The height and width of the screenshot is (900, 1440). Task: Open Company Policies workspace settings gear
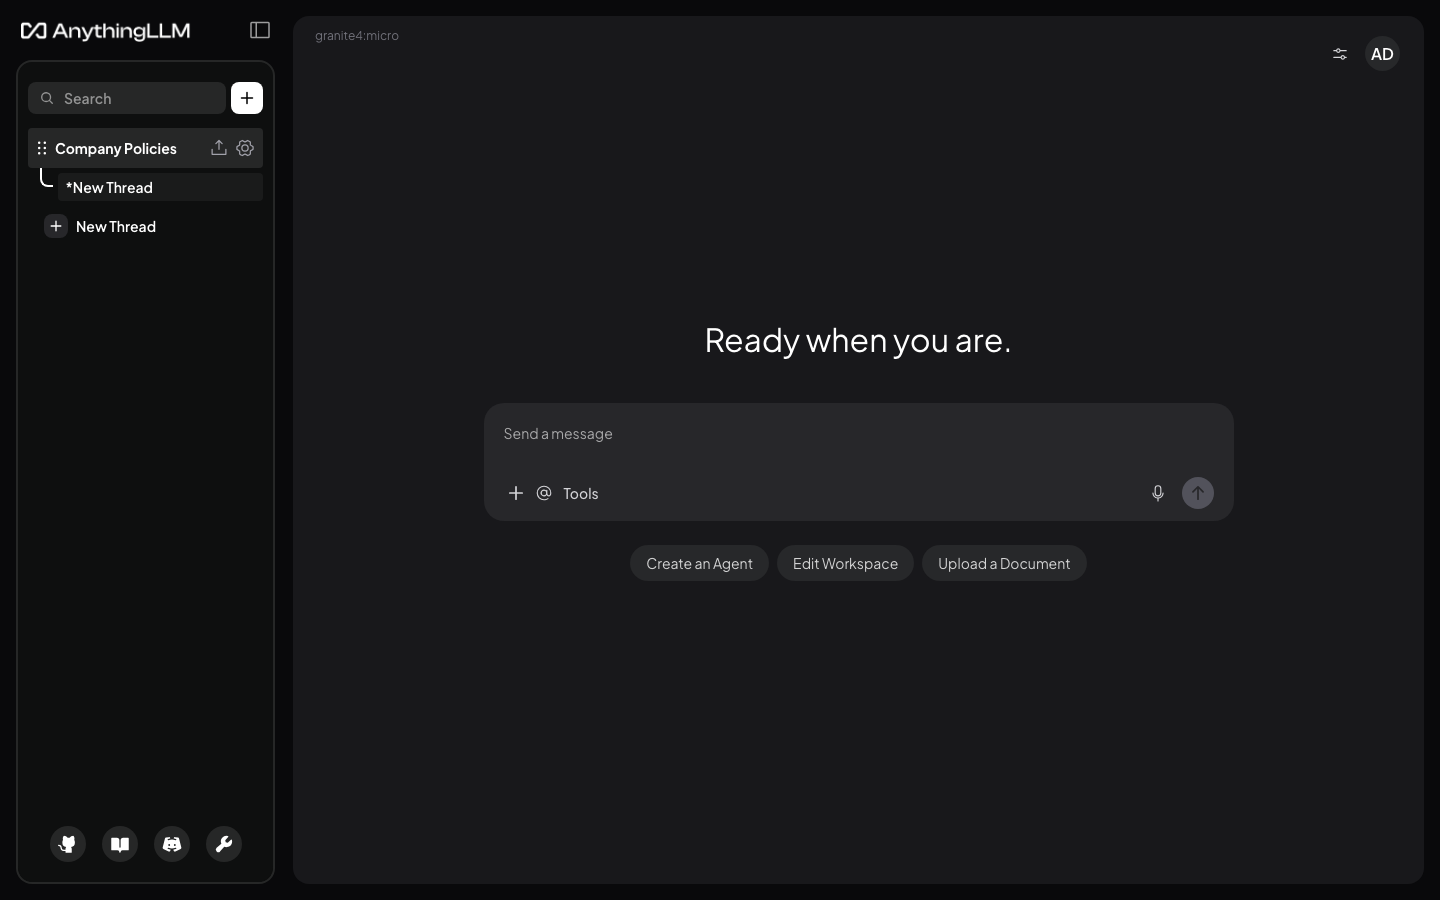[x=245, y=148]
